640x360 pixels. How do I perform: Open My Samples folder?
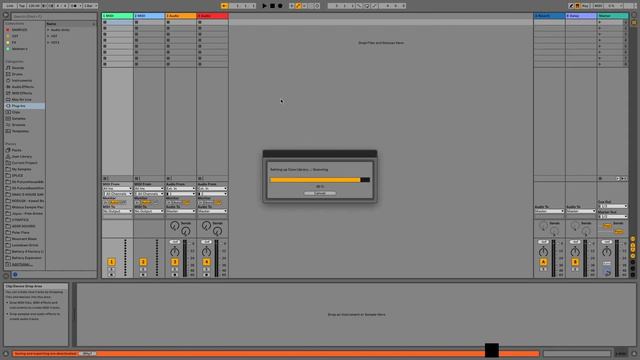(21, 169)
